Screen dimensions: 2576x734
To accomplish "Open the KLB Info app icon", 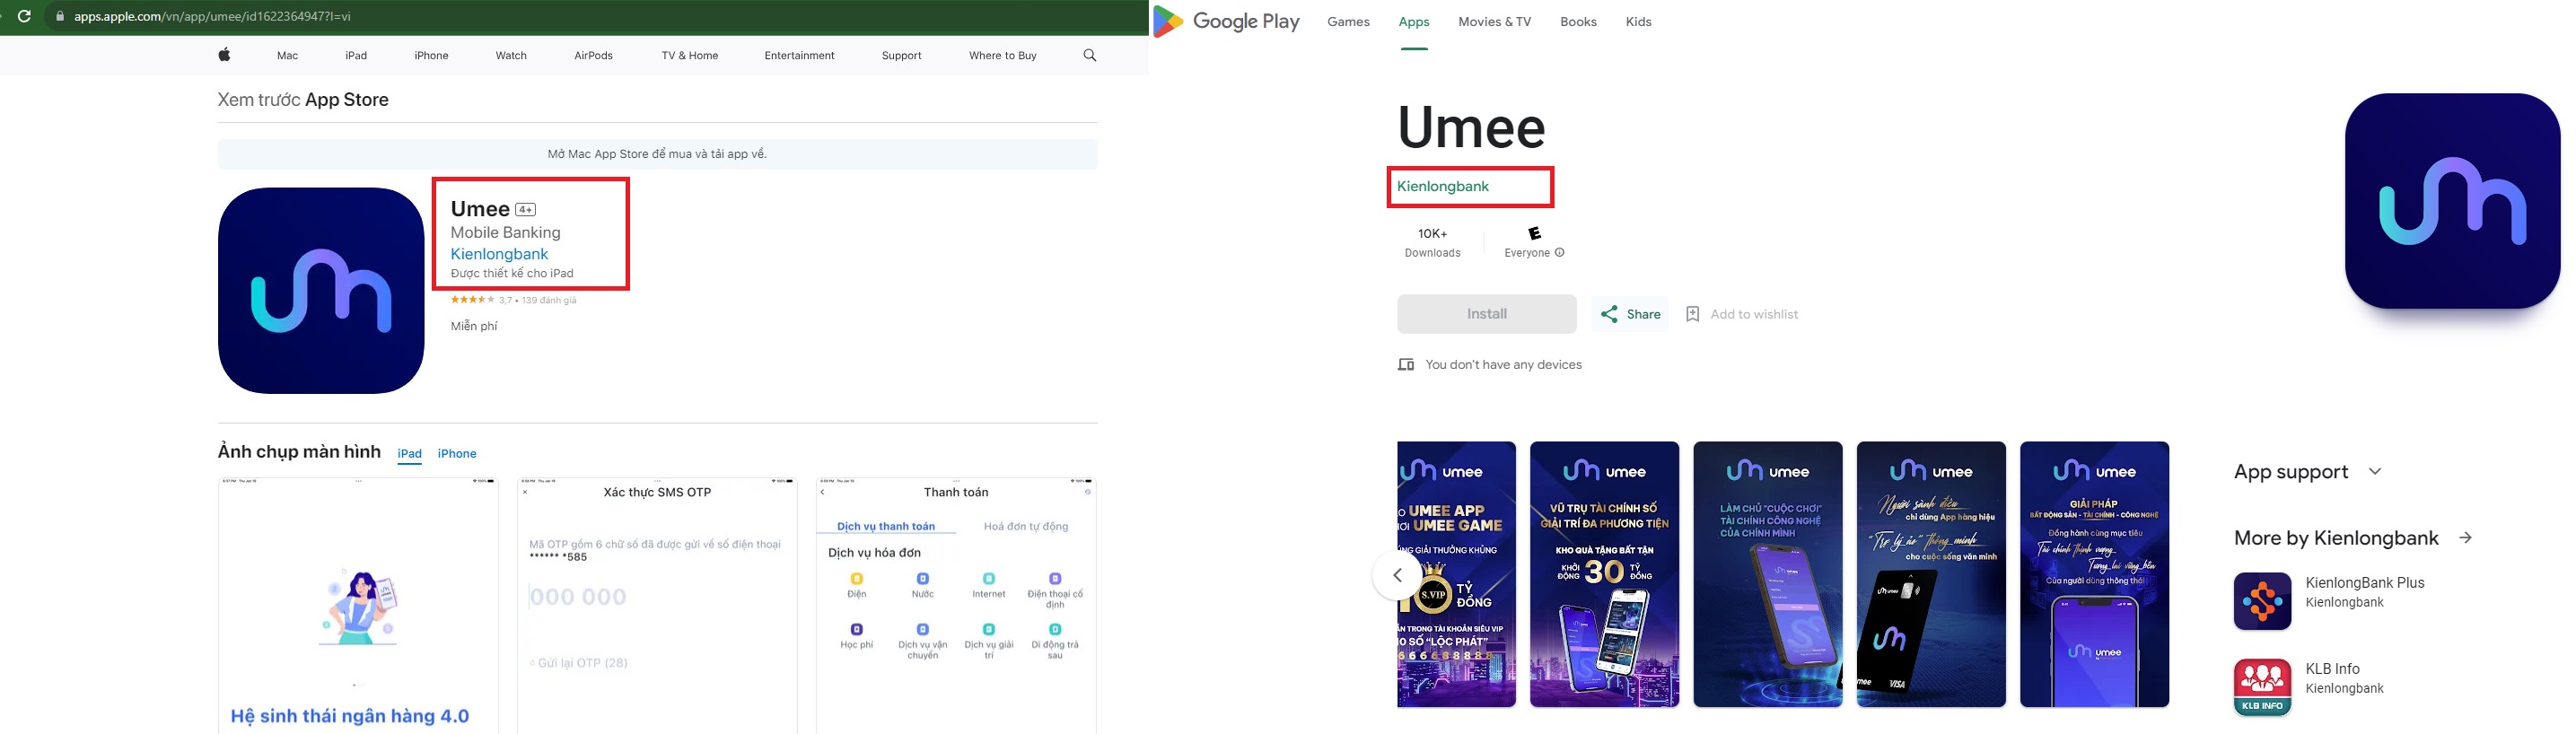I will 2262,687.
